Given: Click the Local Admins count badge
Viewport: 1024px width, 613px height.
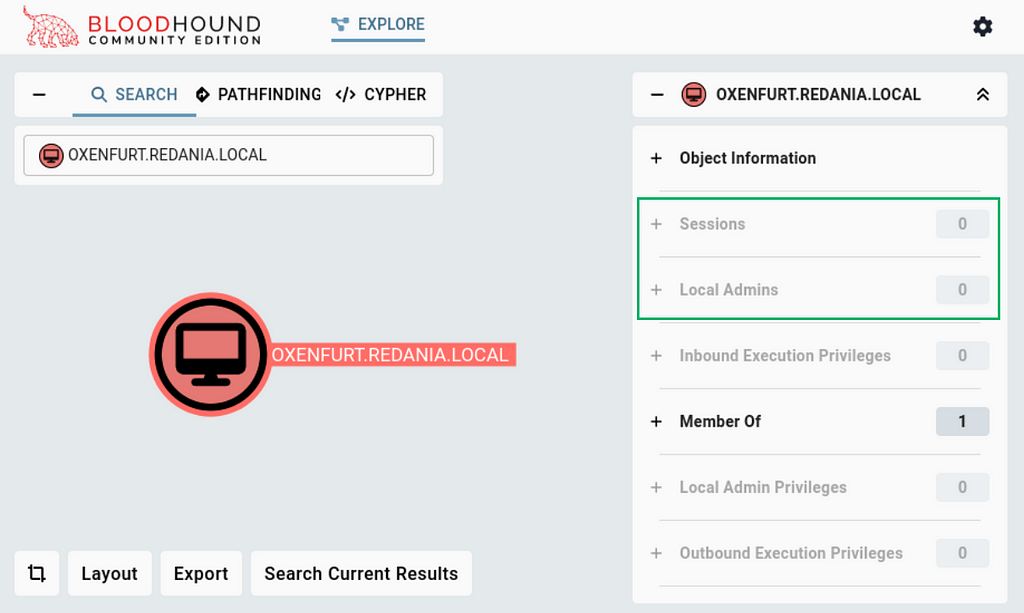Looking at the screenshot, I should pos(962,290).
